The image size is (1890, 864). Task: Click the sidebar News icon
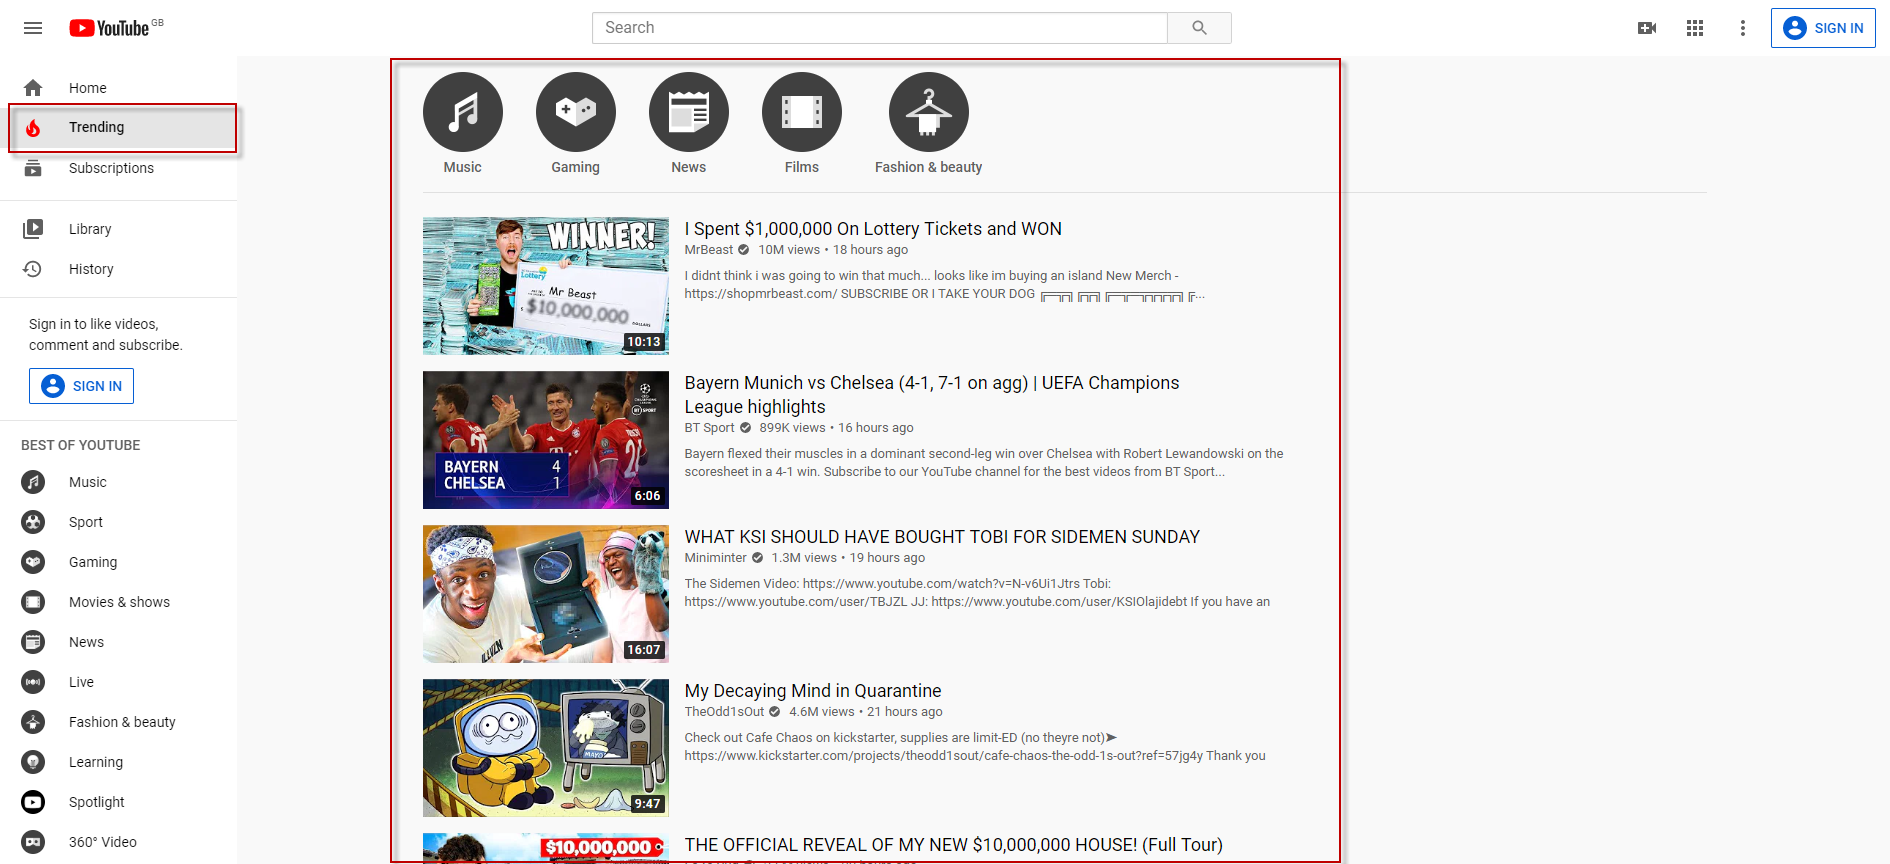click(x=33, y=642)
